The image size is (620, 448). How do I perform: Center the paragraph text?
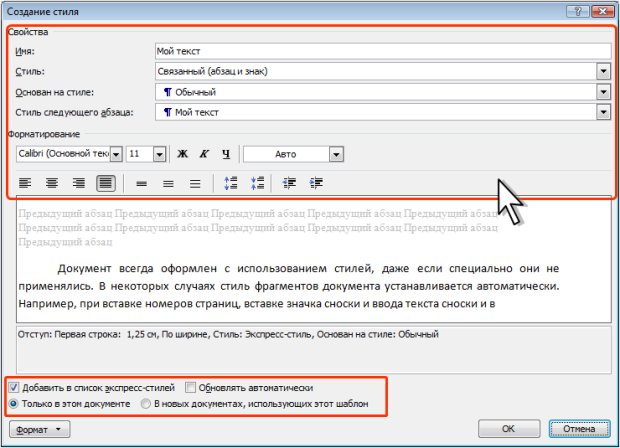(x=52, y=183)
